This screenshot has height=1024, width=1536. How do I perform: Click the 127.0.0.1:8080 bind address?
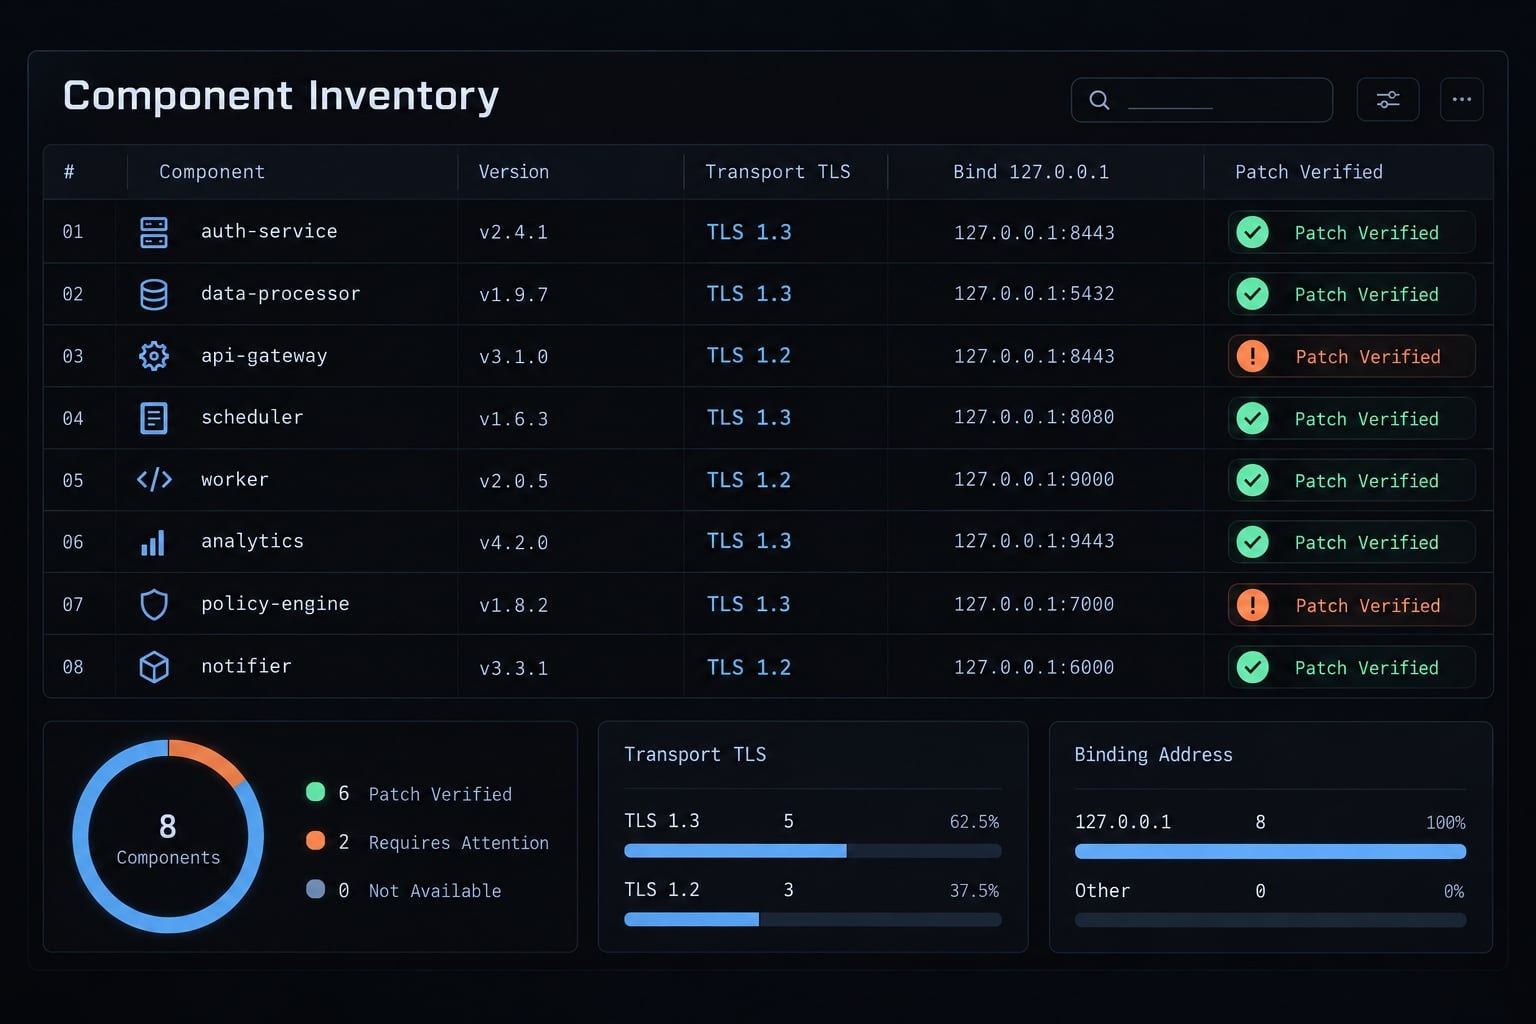pos(1034,417)
